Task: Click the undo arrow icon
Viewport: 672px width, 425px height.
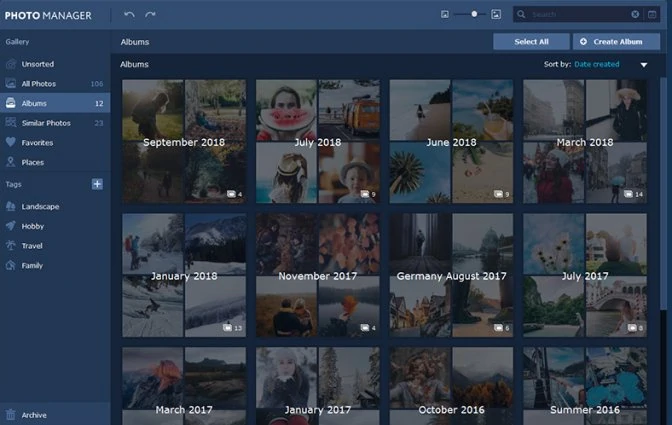Action: pyautogui.click(x=129, y=15)
